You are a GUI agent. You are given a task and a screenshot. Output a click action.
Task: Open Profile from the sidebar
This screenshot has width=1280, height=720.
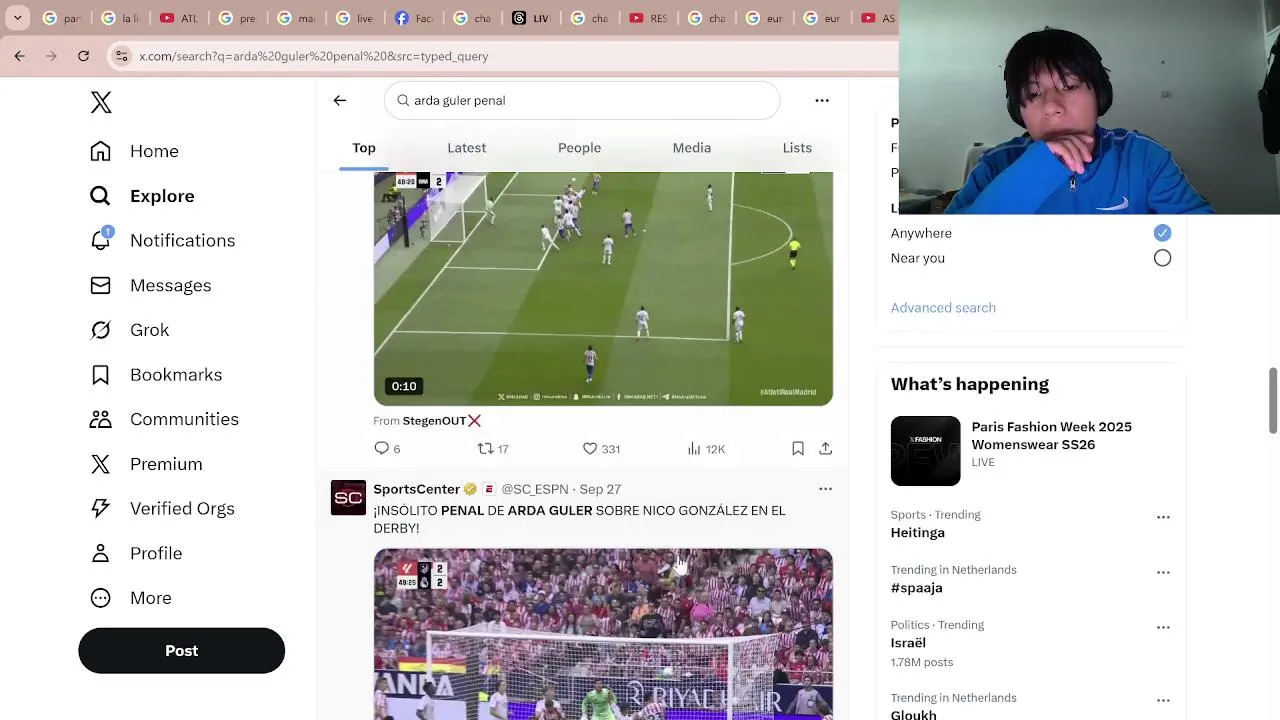[136, 553]
